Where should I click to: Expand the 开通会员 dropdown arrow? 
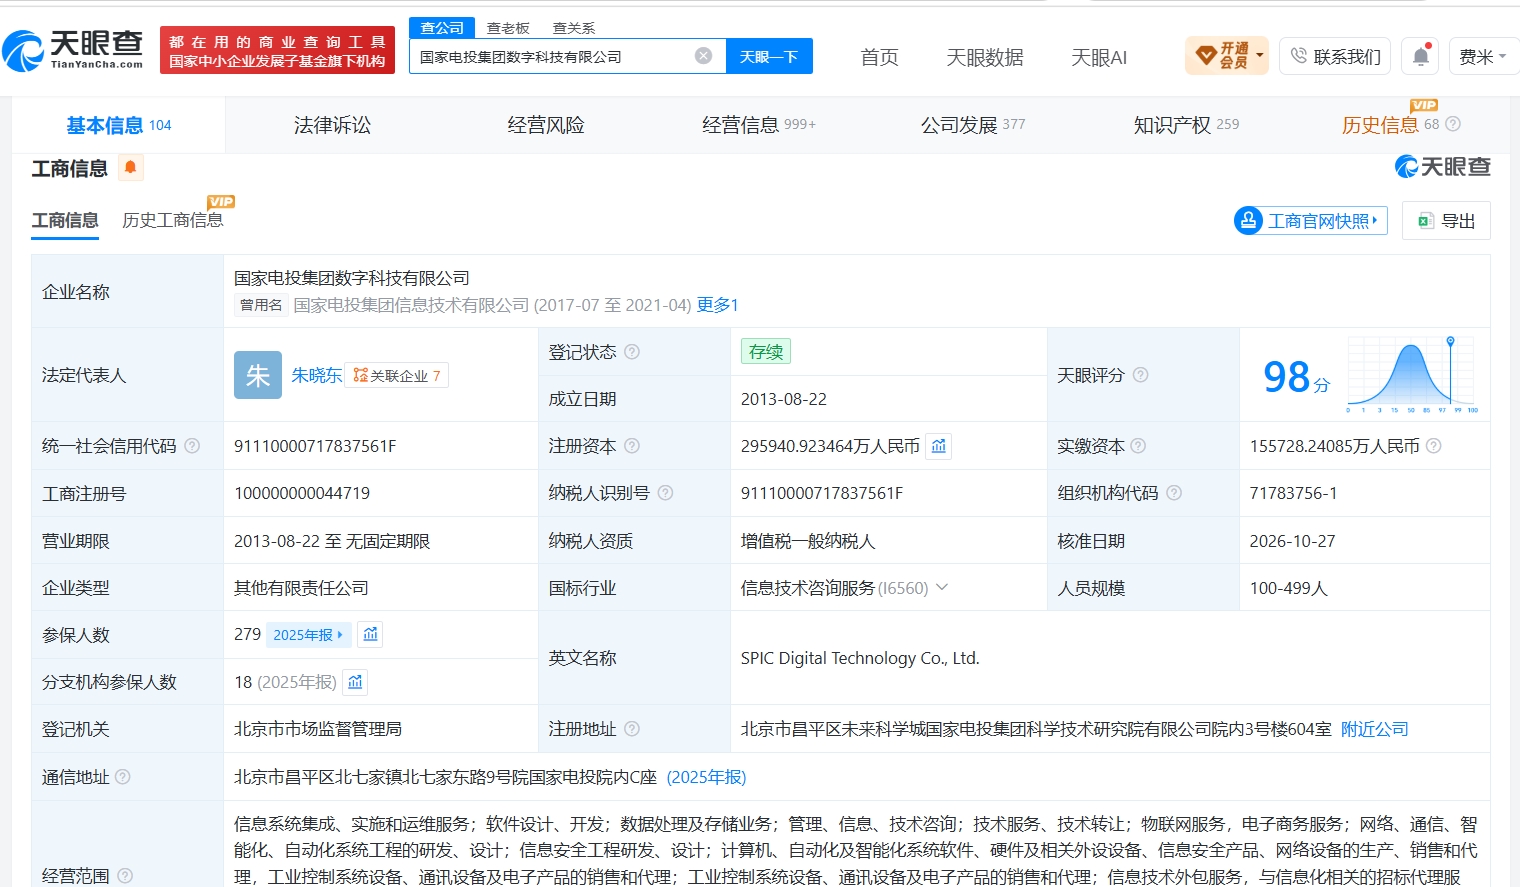point(1260,55)
